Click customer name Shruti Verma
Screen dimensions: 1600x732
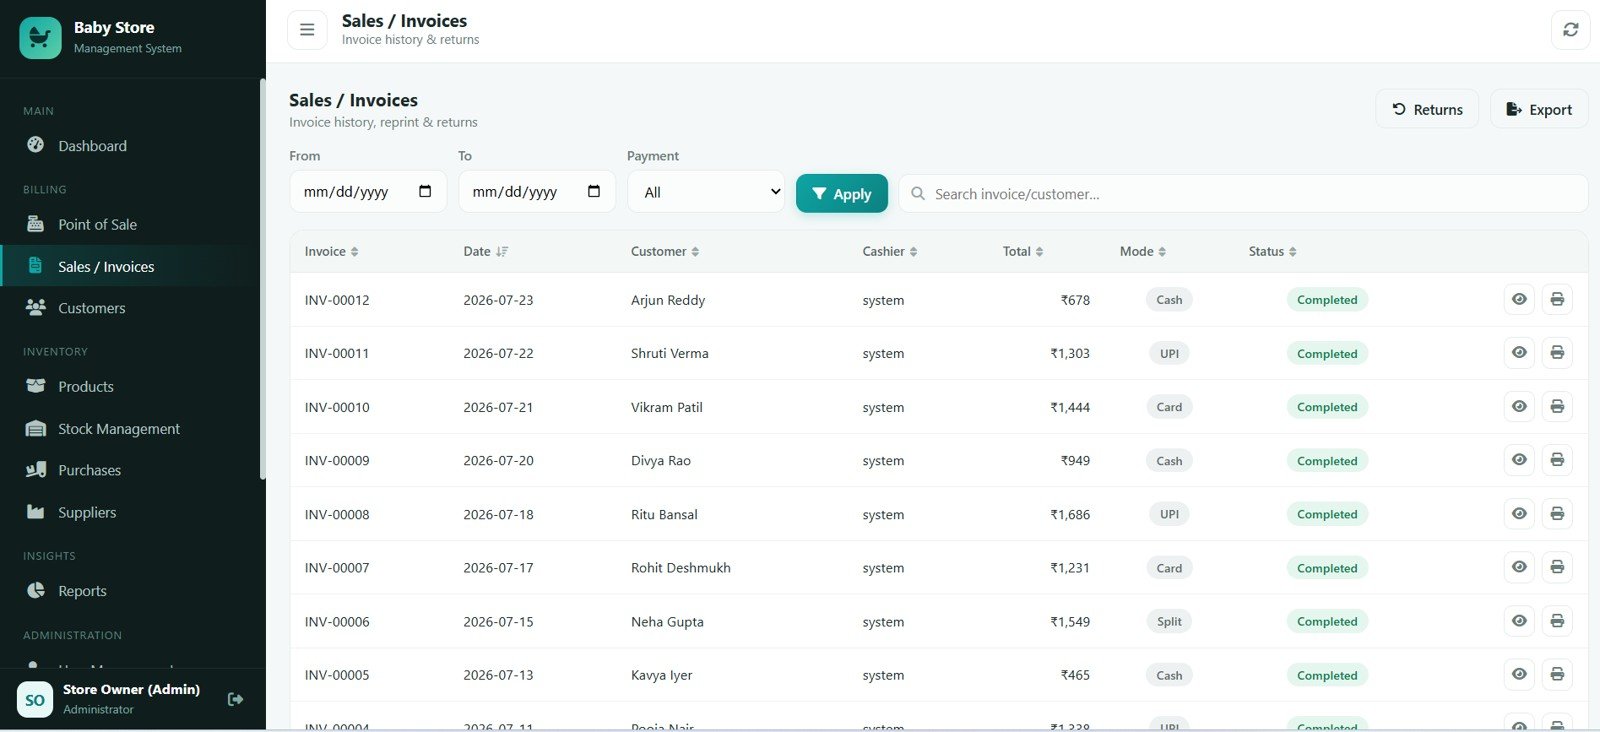click(670, 353)
